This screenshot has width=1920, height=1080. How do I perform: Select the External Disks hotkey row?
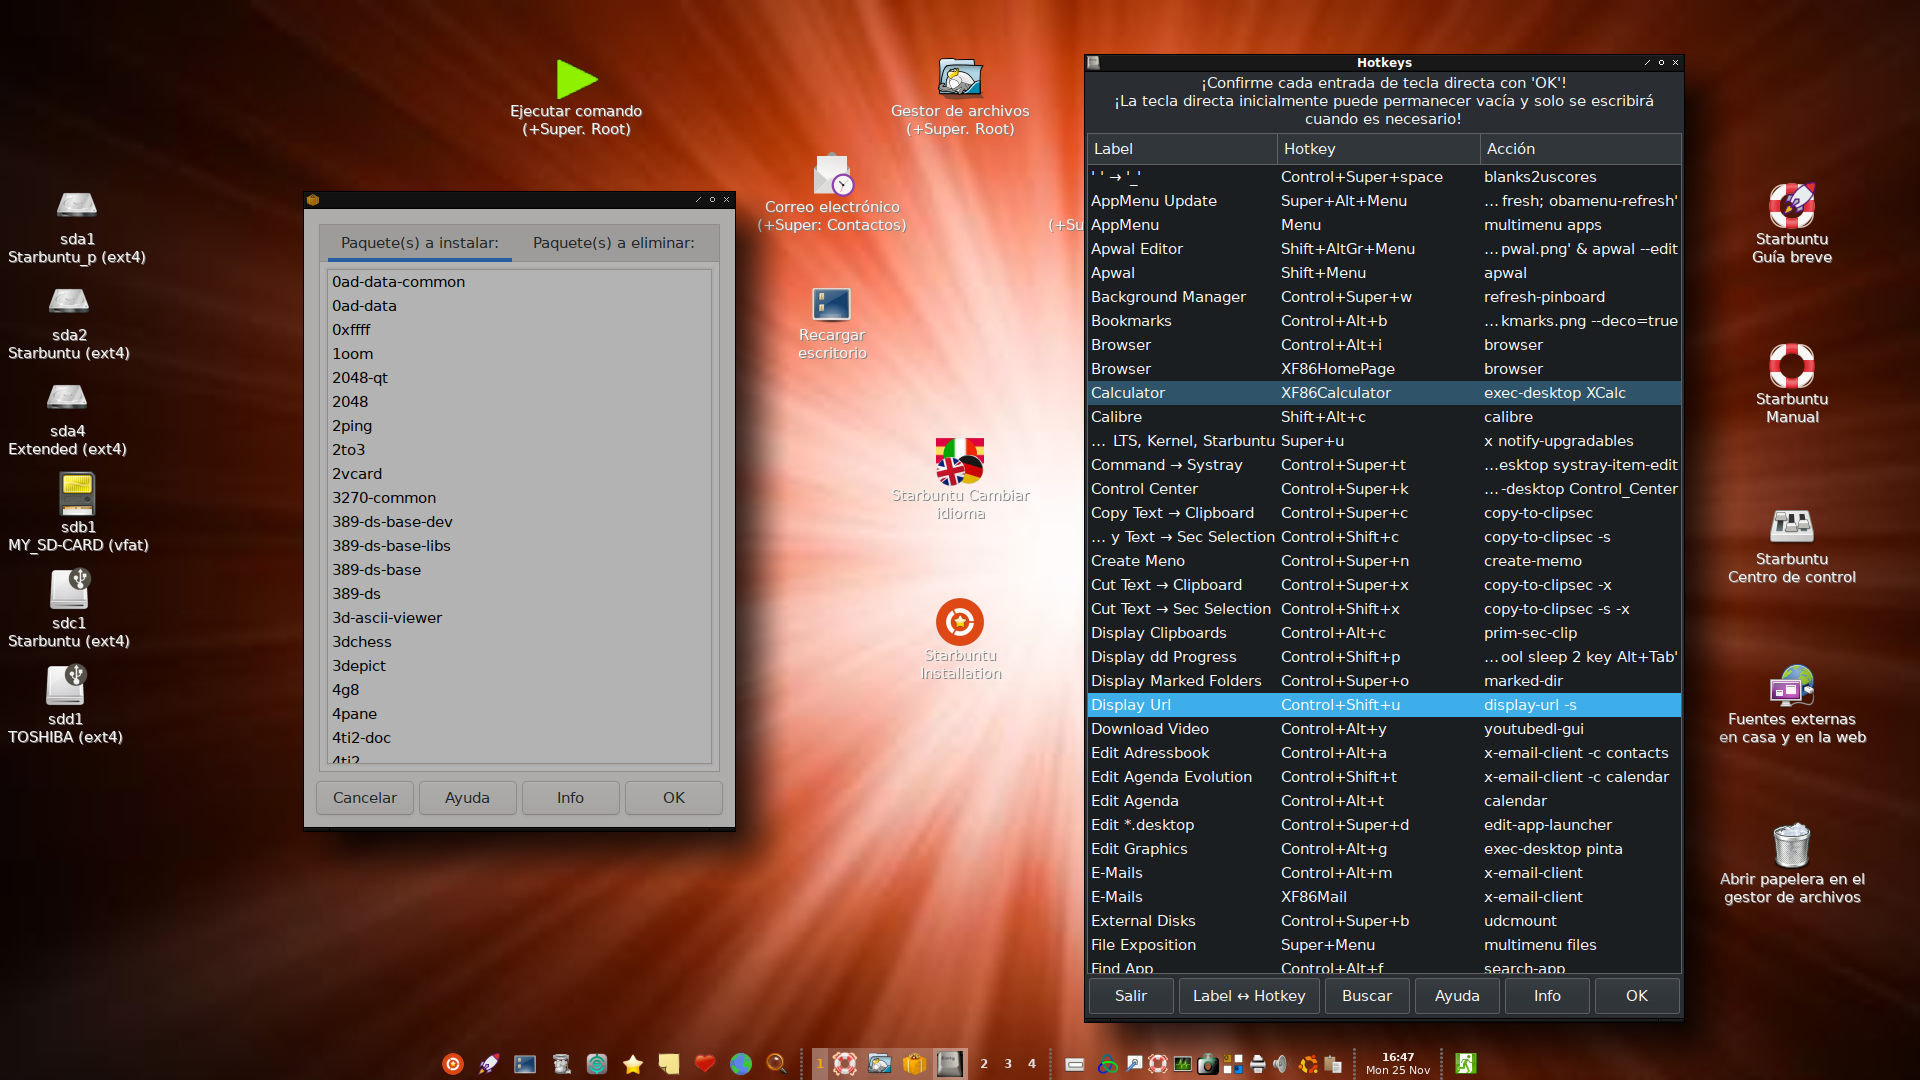point(1384,921)
